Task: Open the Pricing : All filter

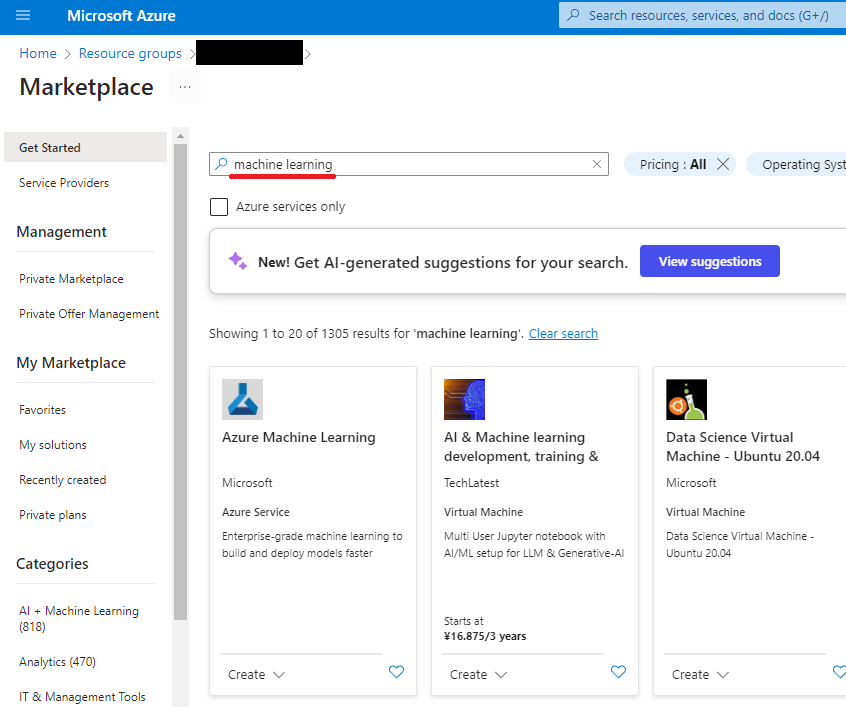Action: pos(673,164)
